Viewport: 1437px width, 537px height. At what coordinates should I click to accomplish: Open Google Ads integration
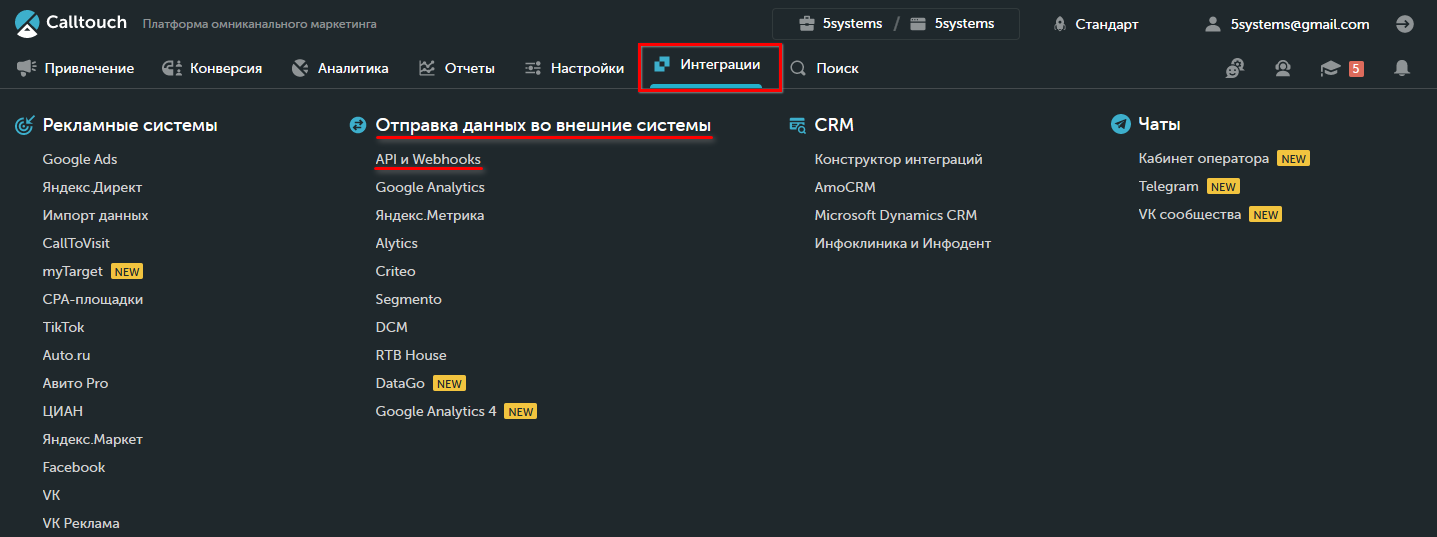coord(80,159)
